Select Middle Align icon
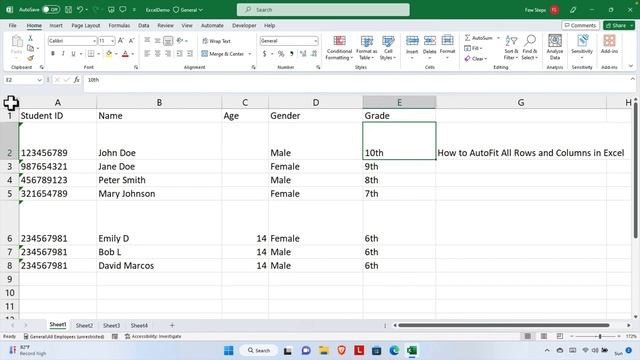Image resolution: width=640 pixels, height=360 pixels. pyautogui.click(x=158, y=40)
